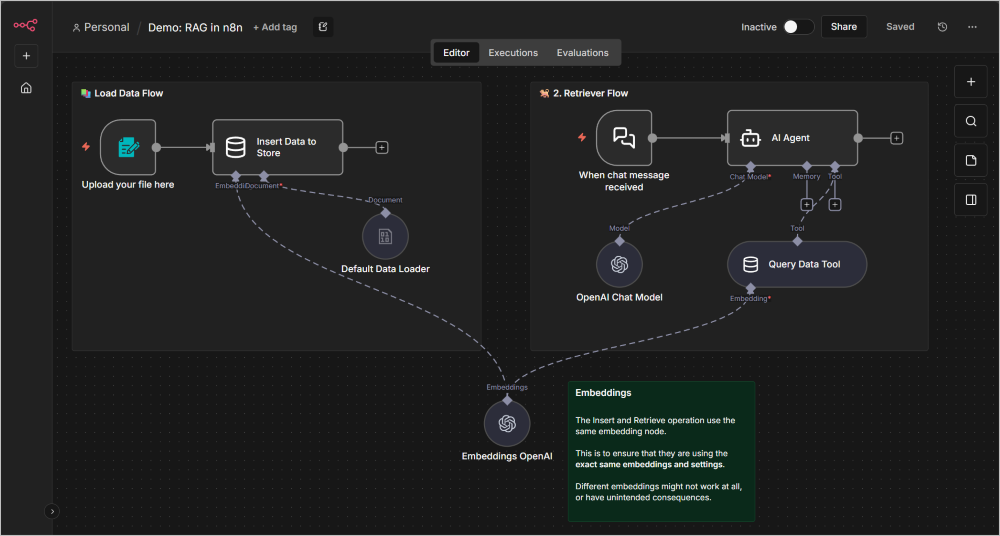Add a sticky note from right toolbar
The width and height of the screenshot is (1000, 536).
point(970,161)
